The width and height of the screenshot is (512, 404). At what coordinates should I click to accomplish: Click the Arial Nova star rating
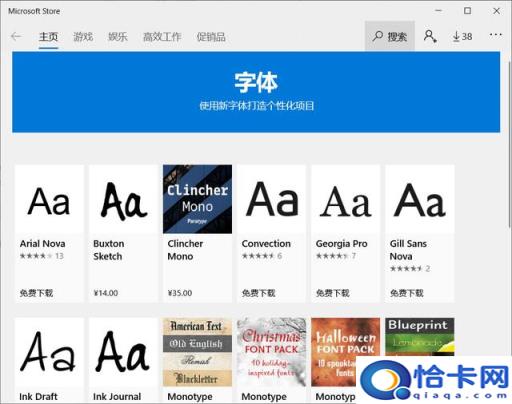[36, 256]
